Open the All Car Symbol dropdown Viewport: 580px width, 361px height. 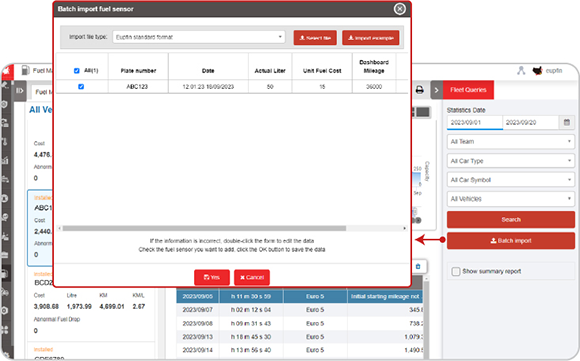(x=511, y=180)
